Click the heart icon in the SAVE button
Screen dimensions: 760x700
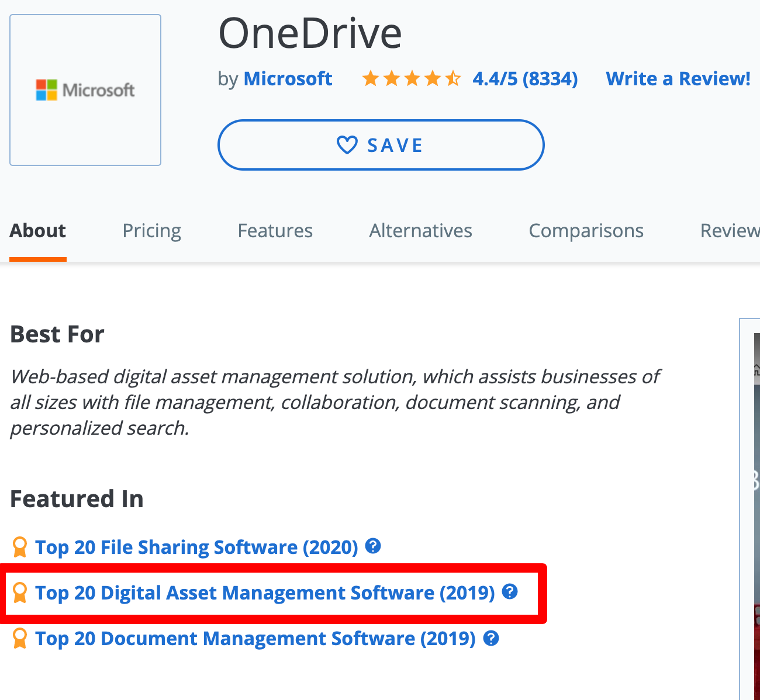tap(347, 145)
